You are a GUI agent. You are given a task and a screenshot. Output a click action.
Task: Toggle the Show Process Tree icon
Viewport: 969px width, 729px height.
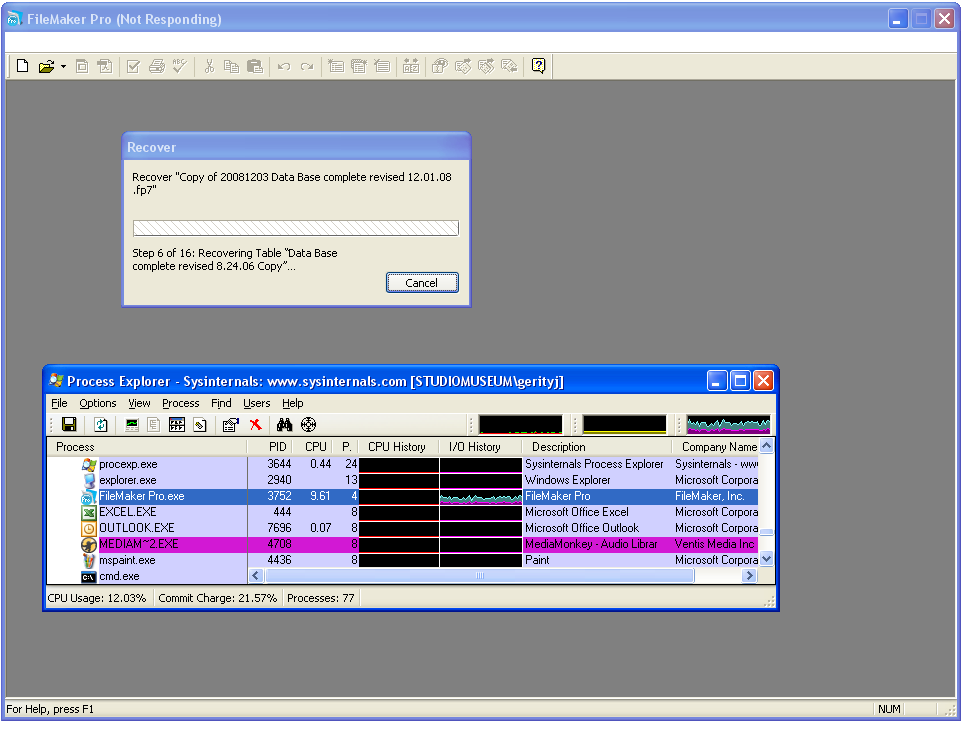154,425
